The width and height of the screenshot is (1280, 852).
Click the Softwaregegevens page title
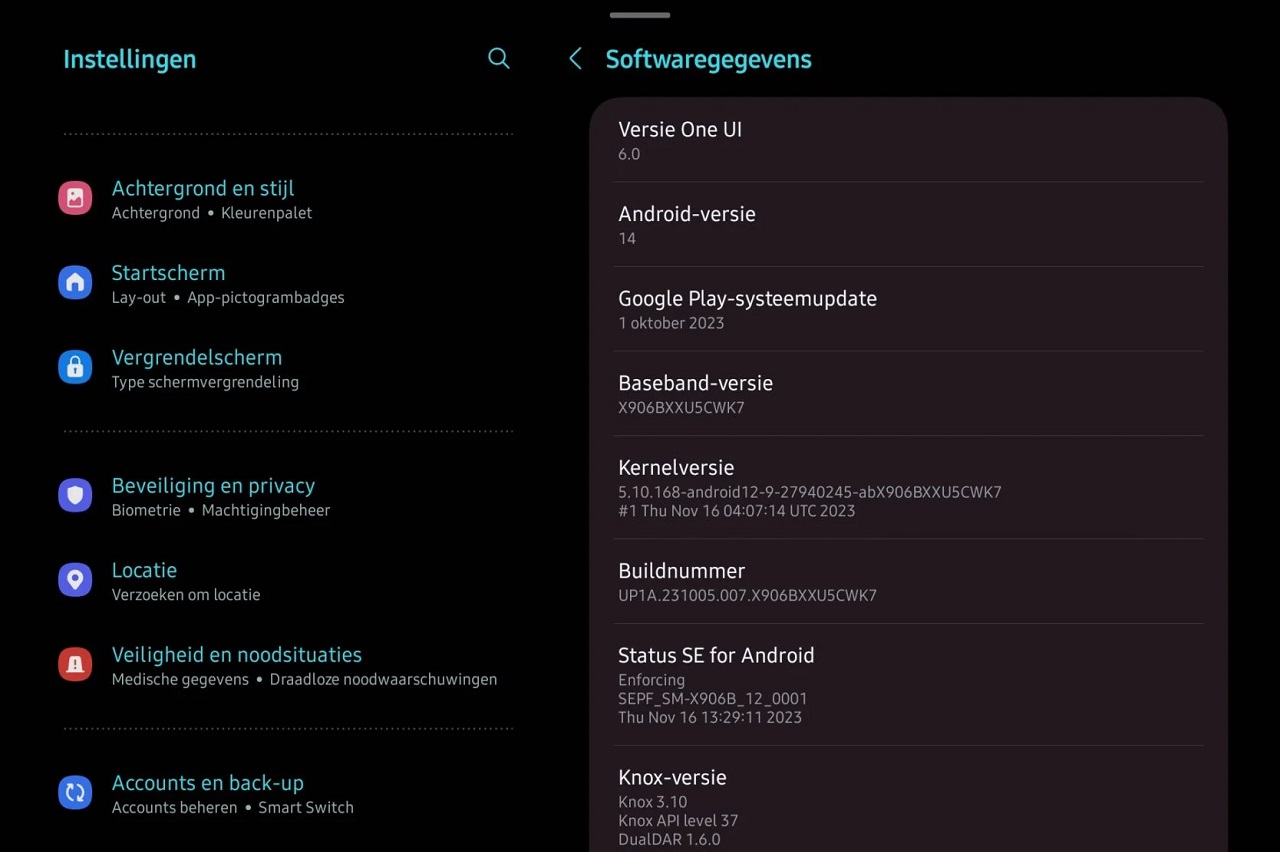click(708, 59)
